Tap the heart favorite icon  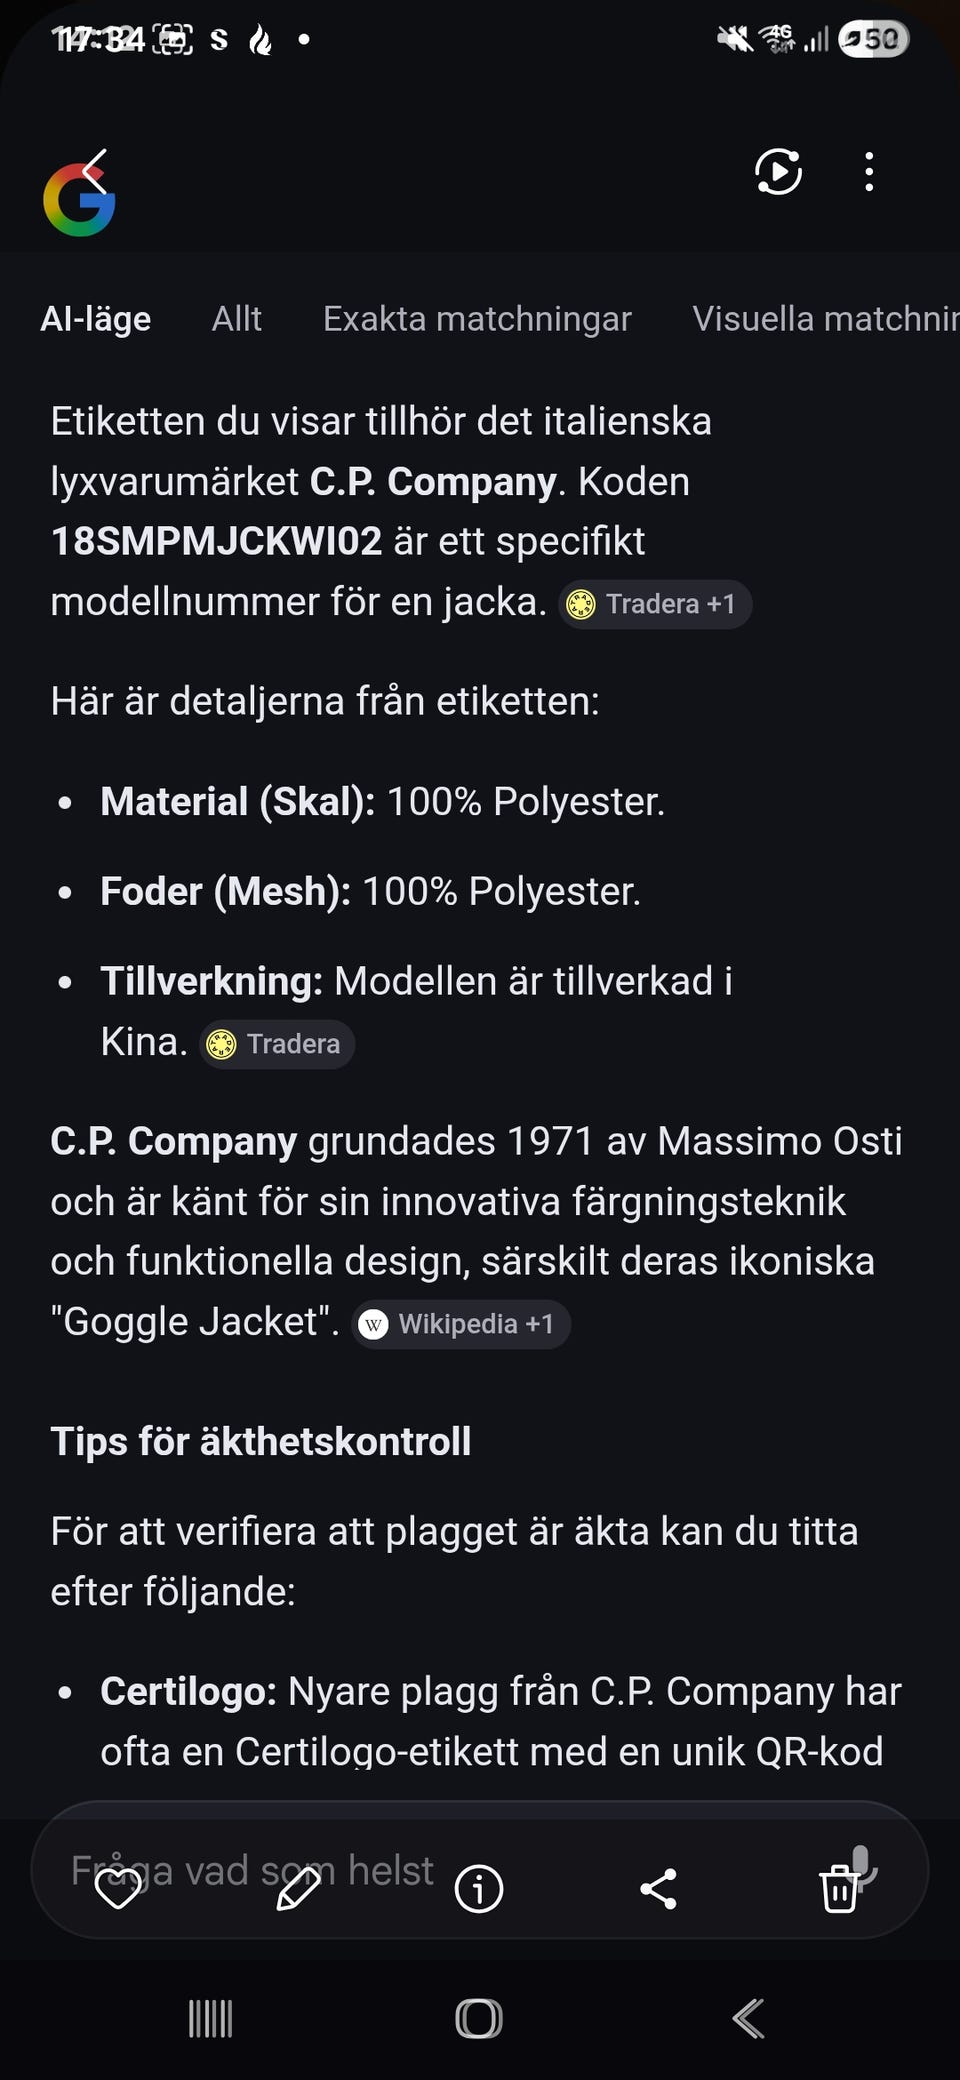click(x=117, y=1888)
